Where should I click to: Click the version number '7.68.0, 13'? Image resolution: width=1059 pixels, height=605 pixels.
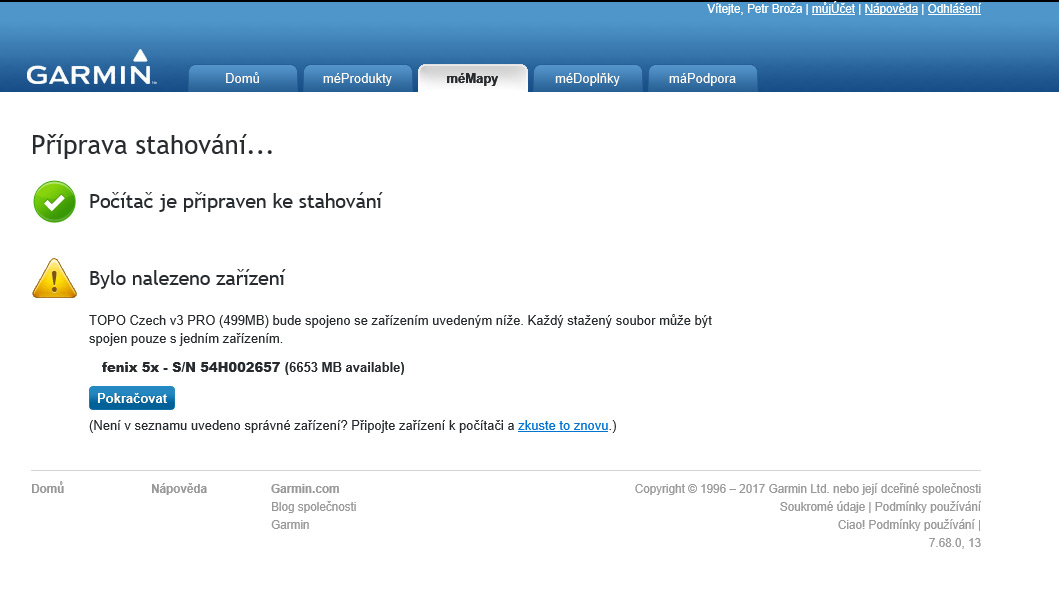[954, 543]
